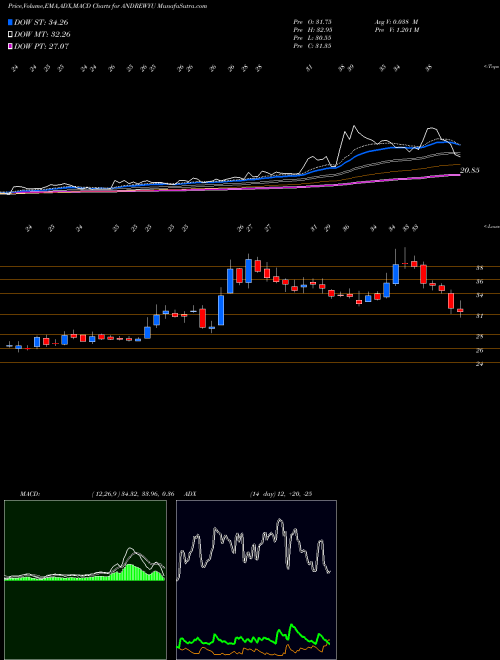Click the <Tops marker label
This screenshot has height=660, width=500.
click(x=491, y=67)
